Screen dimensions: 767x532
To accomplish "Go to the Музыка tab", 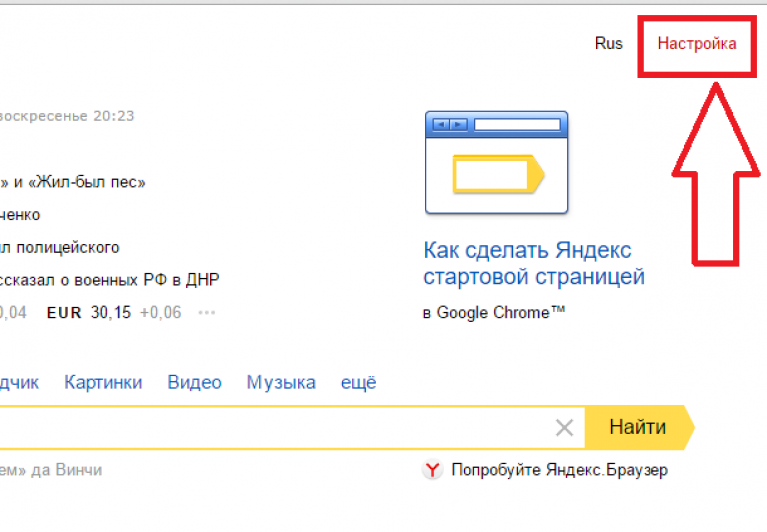I will coord(281,382).
